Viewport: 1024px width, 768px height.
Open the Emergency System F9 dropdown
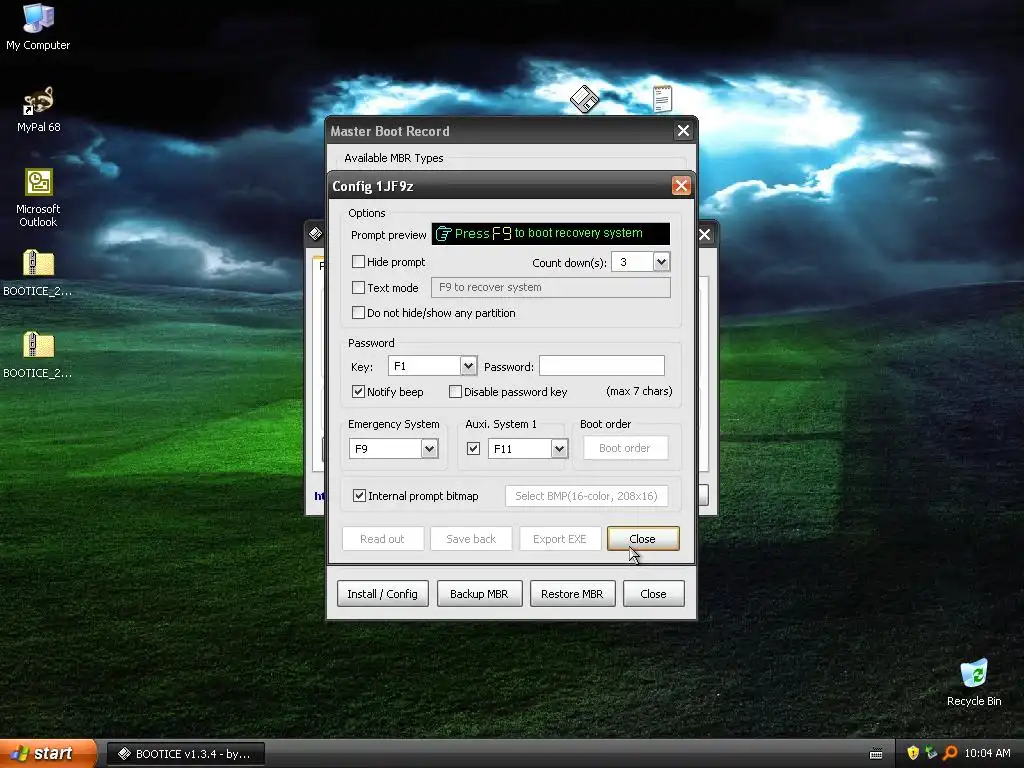(429, 449)
